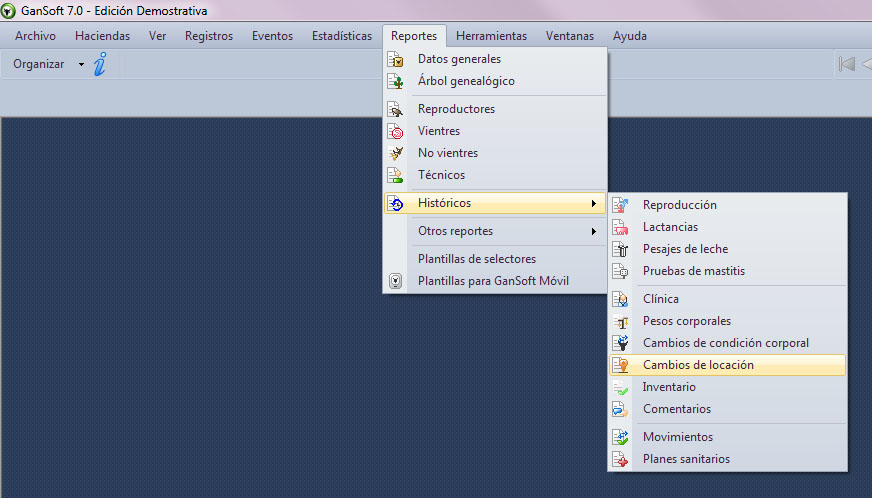Click the Árbol genealógico tree icon
Screen dimensions: 872x498
click(x=395, y=81)
